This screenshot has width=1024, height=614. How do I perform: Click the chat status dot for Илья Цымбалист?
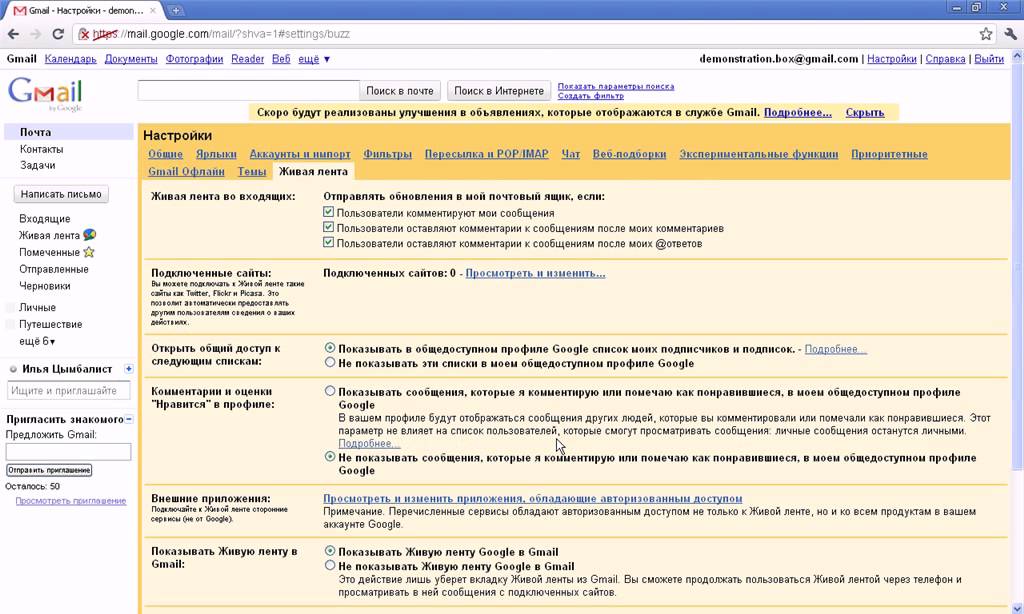click(x=12, y=370)
